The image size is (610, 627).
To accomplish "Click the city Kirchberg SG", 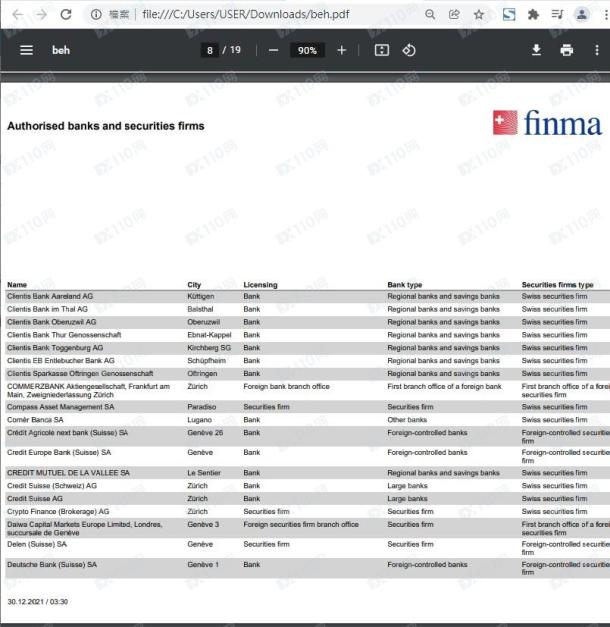I will tap(209, 348).
